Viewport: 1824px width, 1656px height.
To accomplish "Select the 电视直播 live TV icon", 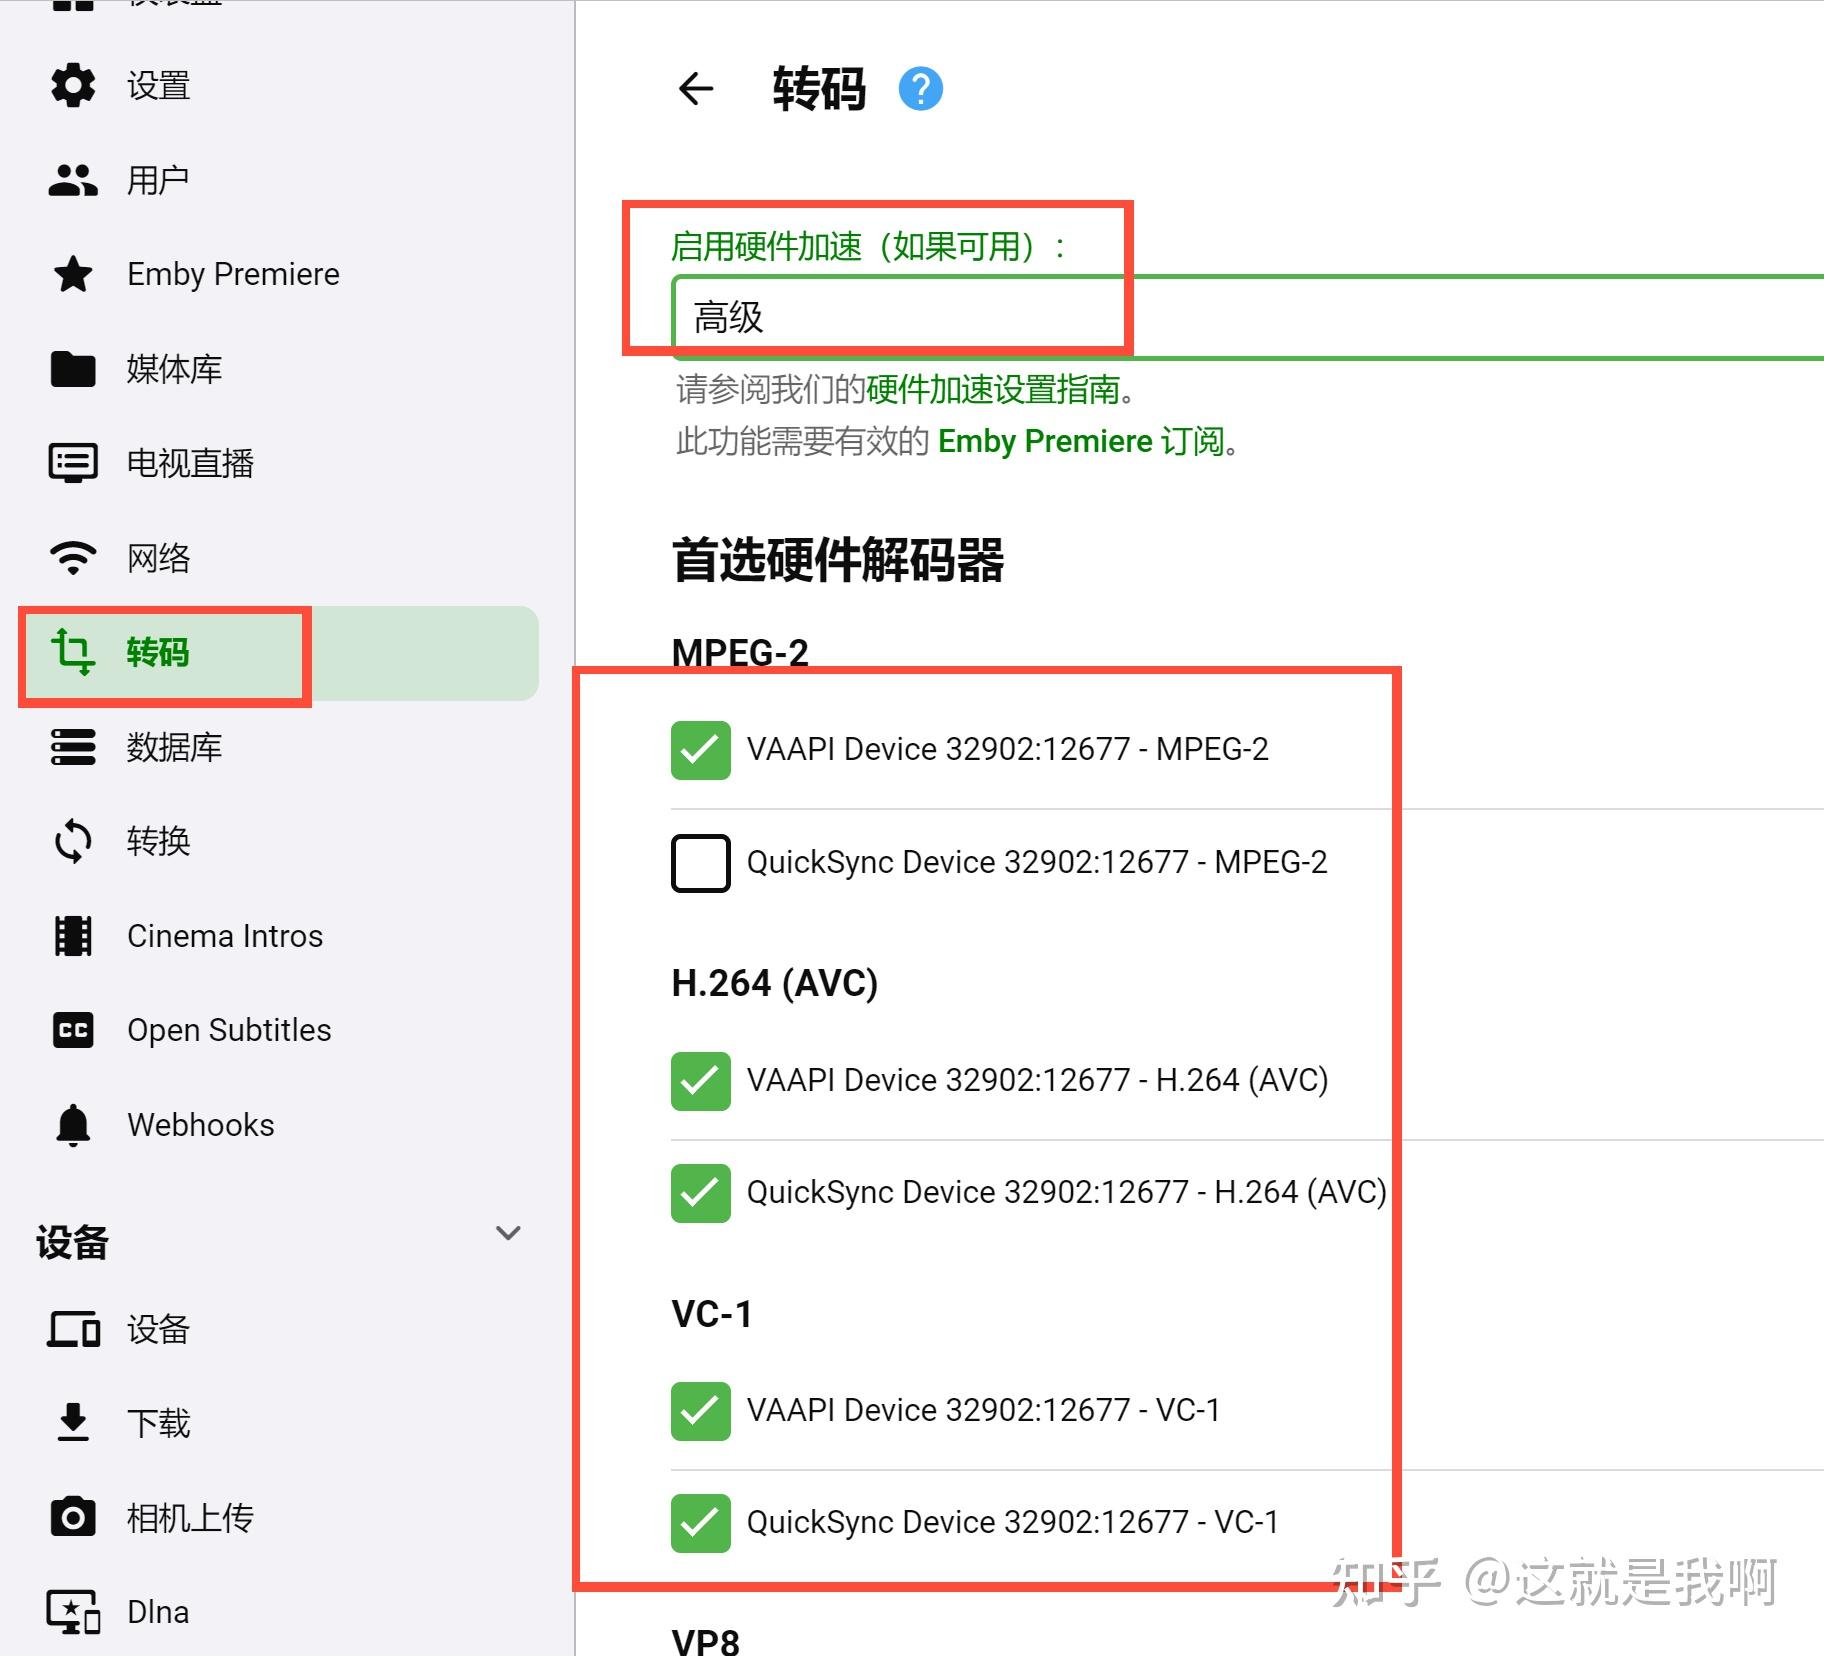I will pos(72,462).
